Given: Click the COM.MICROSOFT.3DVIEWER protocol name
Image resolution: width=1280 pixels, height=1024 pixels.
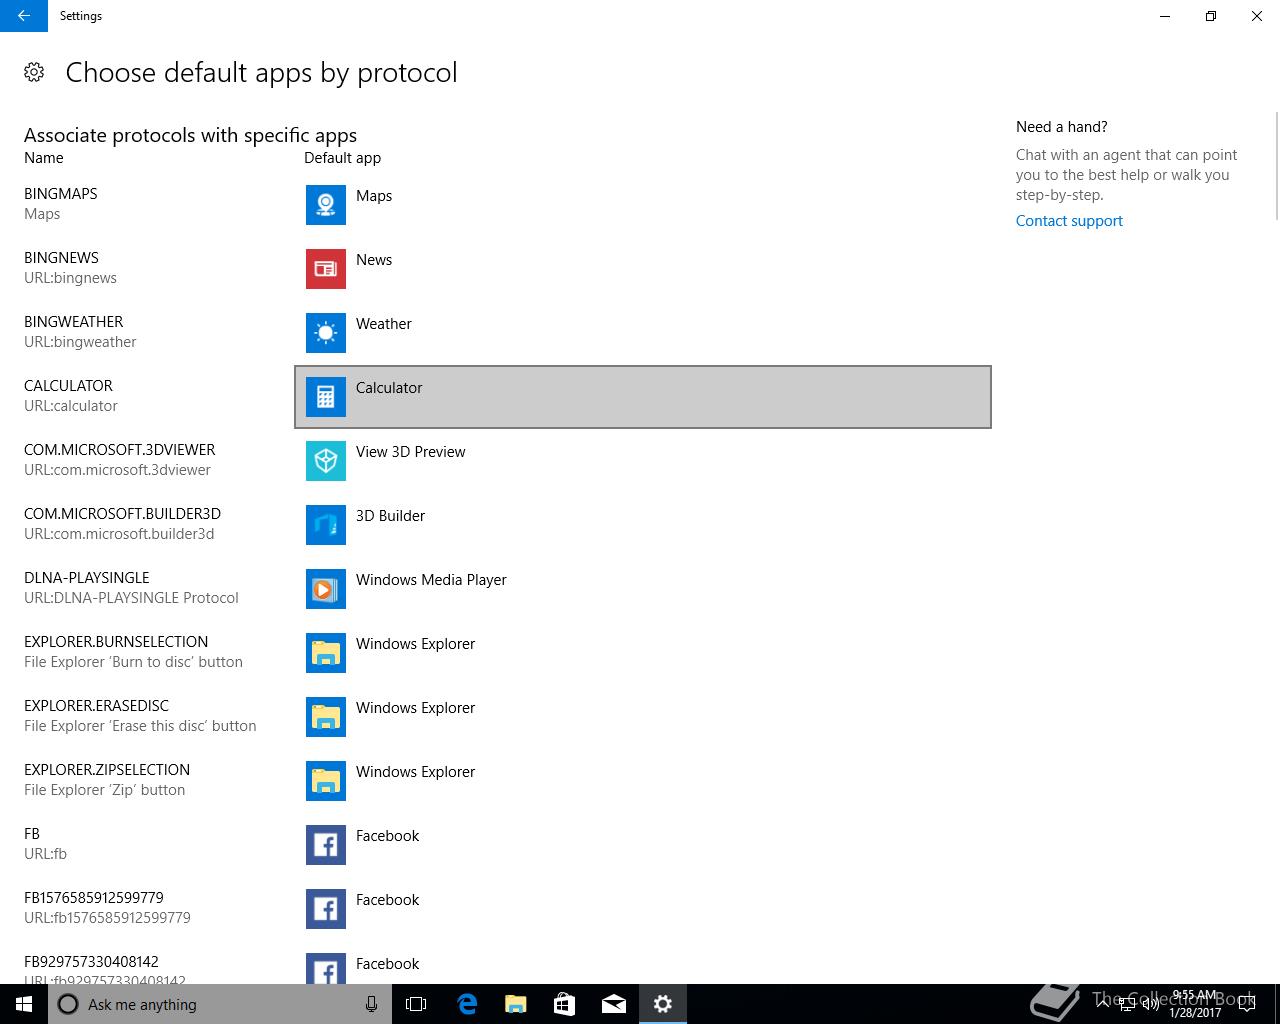Looking at the screenshot, I should click(120, 450).
